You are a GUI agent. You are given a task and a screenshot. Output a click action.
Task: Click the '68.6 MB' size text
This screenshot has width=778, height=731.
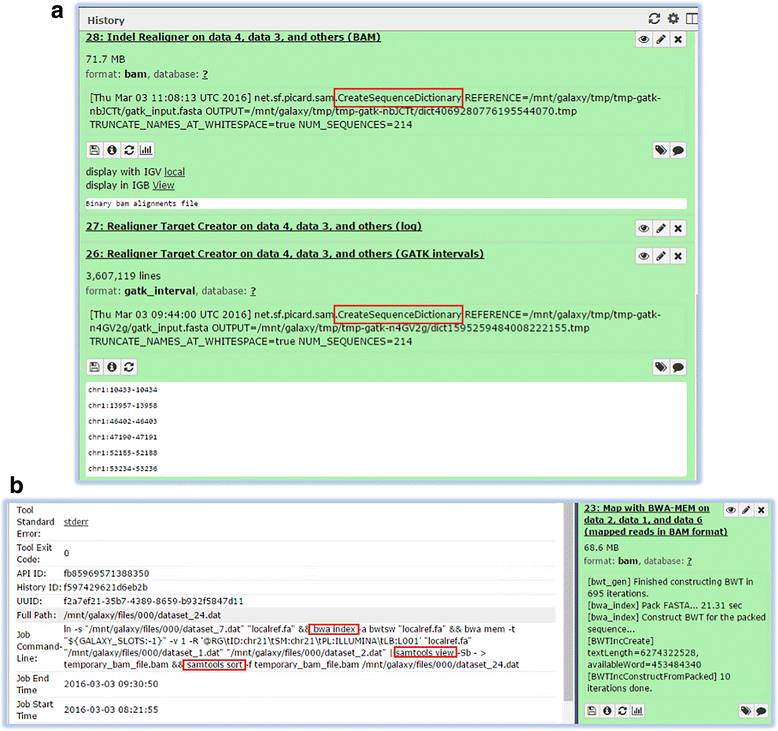tap(601, 548)
